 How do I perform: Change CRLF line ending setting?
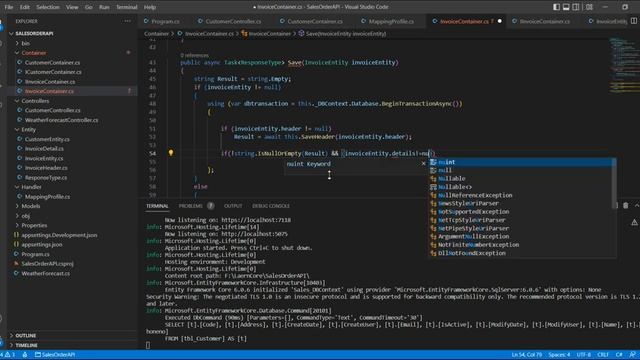pyautogui.click(x=603, y=355)
